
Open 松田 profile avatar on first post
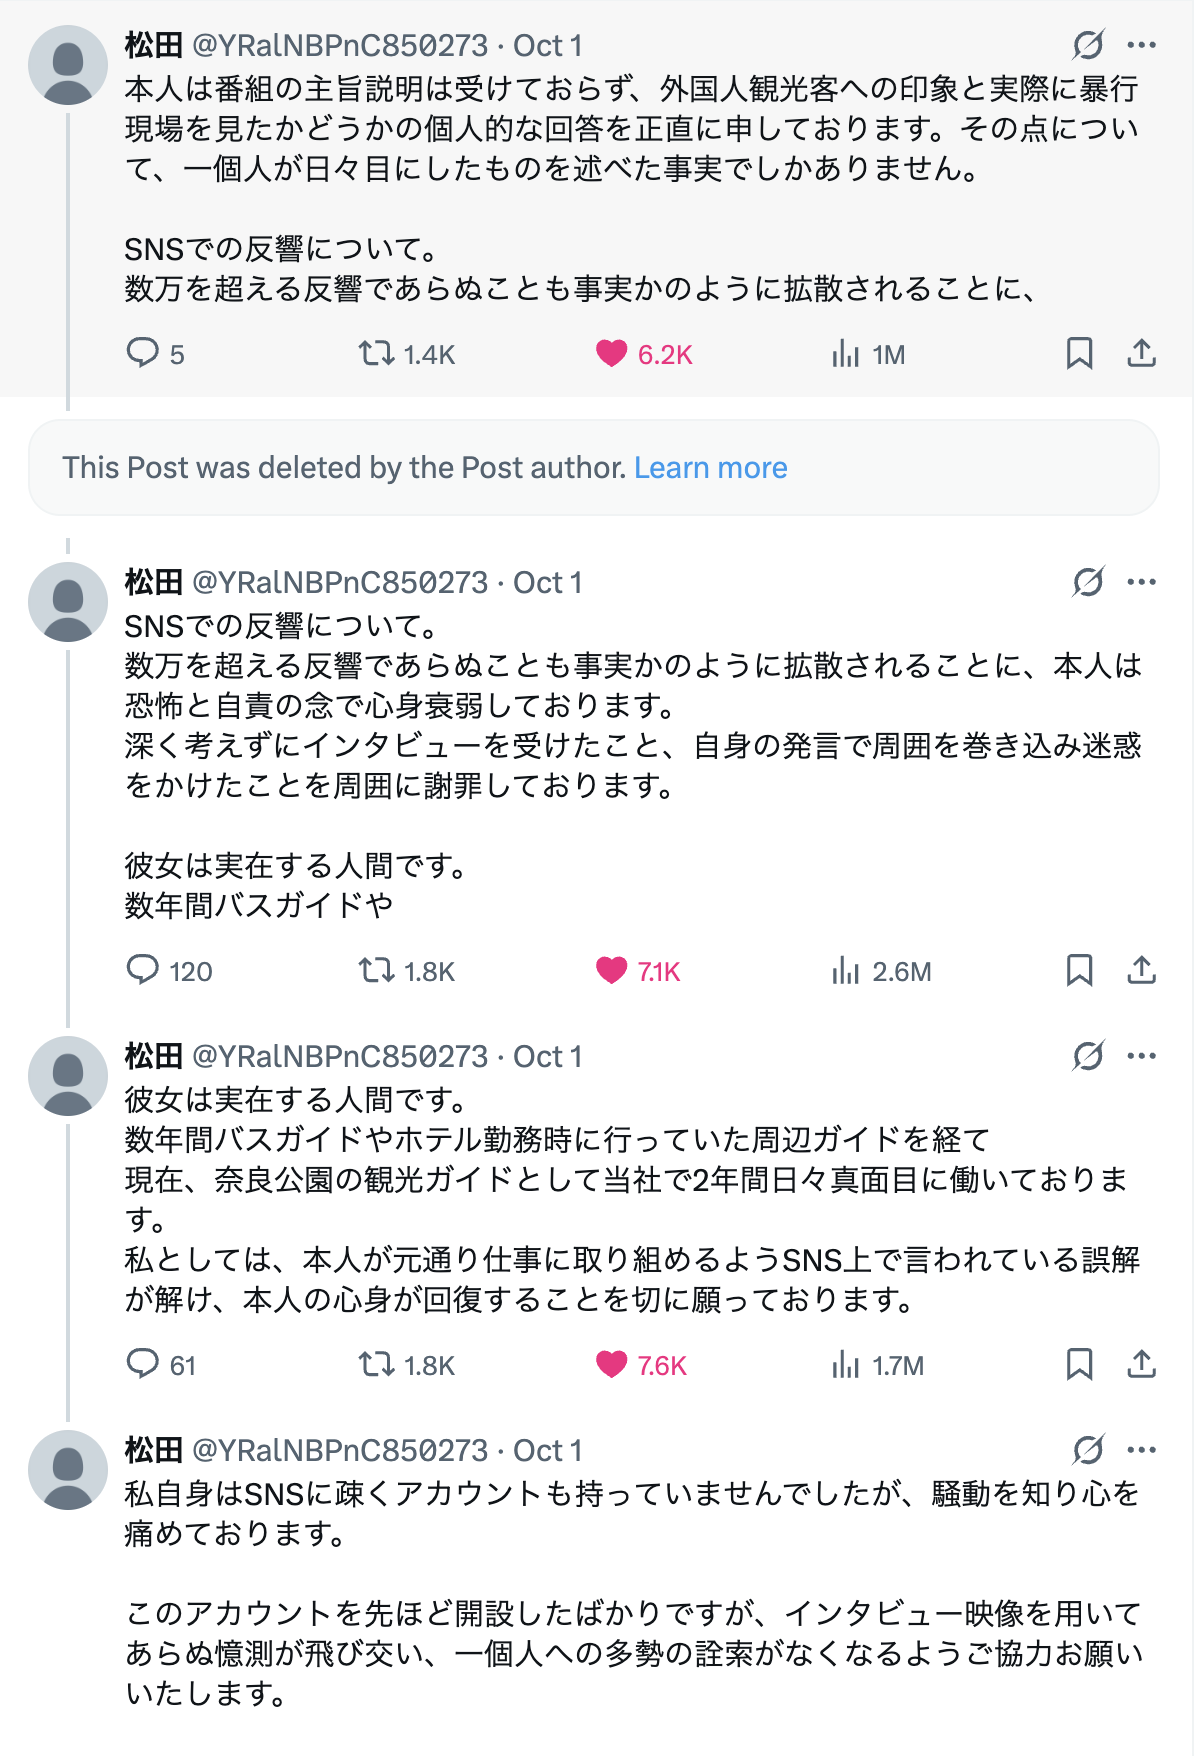coord(68,66)
